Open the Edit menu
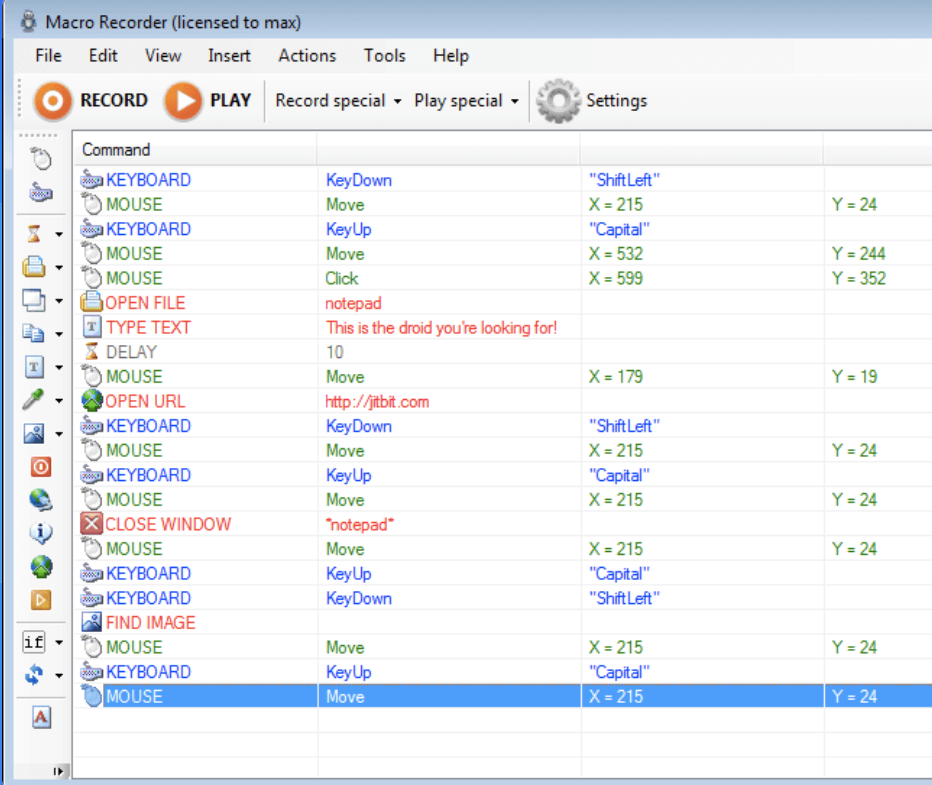The width and height of the screenshot is (932, 785). click(x=103, y=55)
